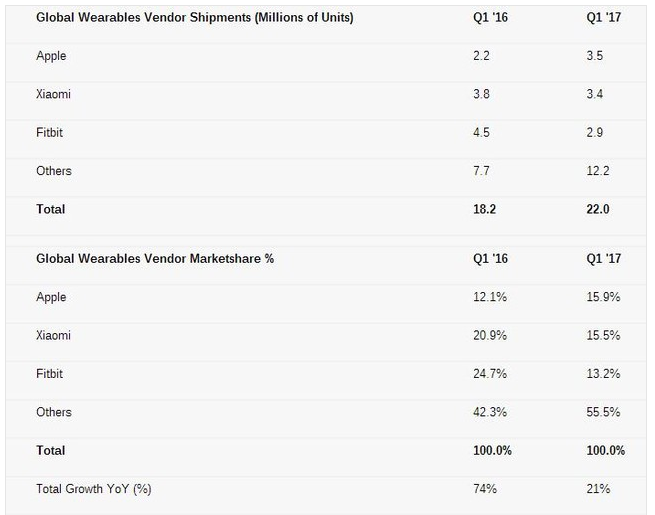This screenshot has height=515, width=655.
Task: Click Fitbit marketshare value 24.7%
Action: click(x=490, y=373)
